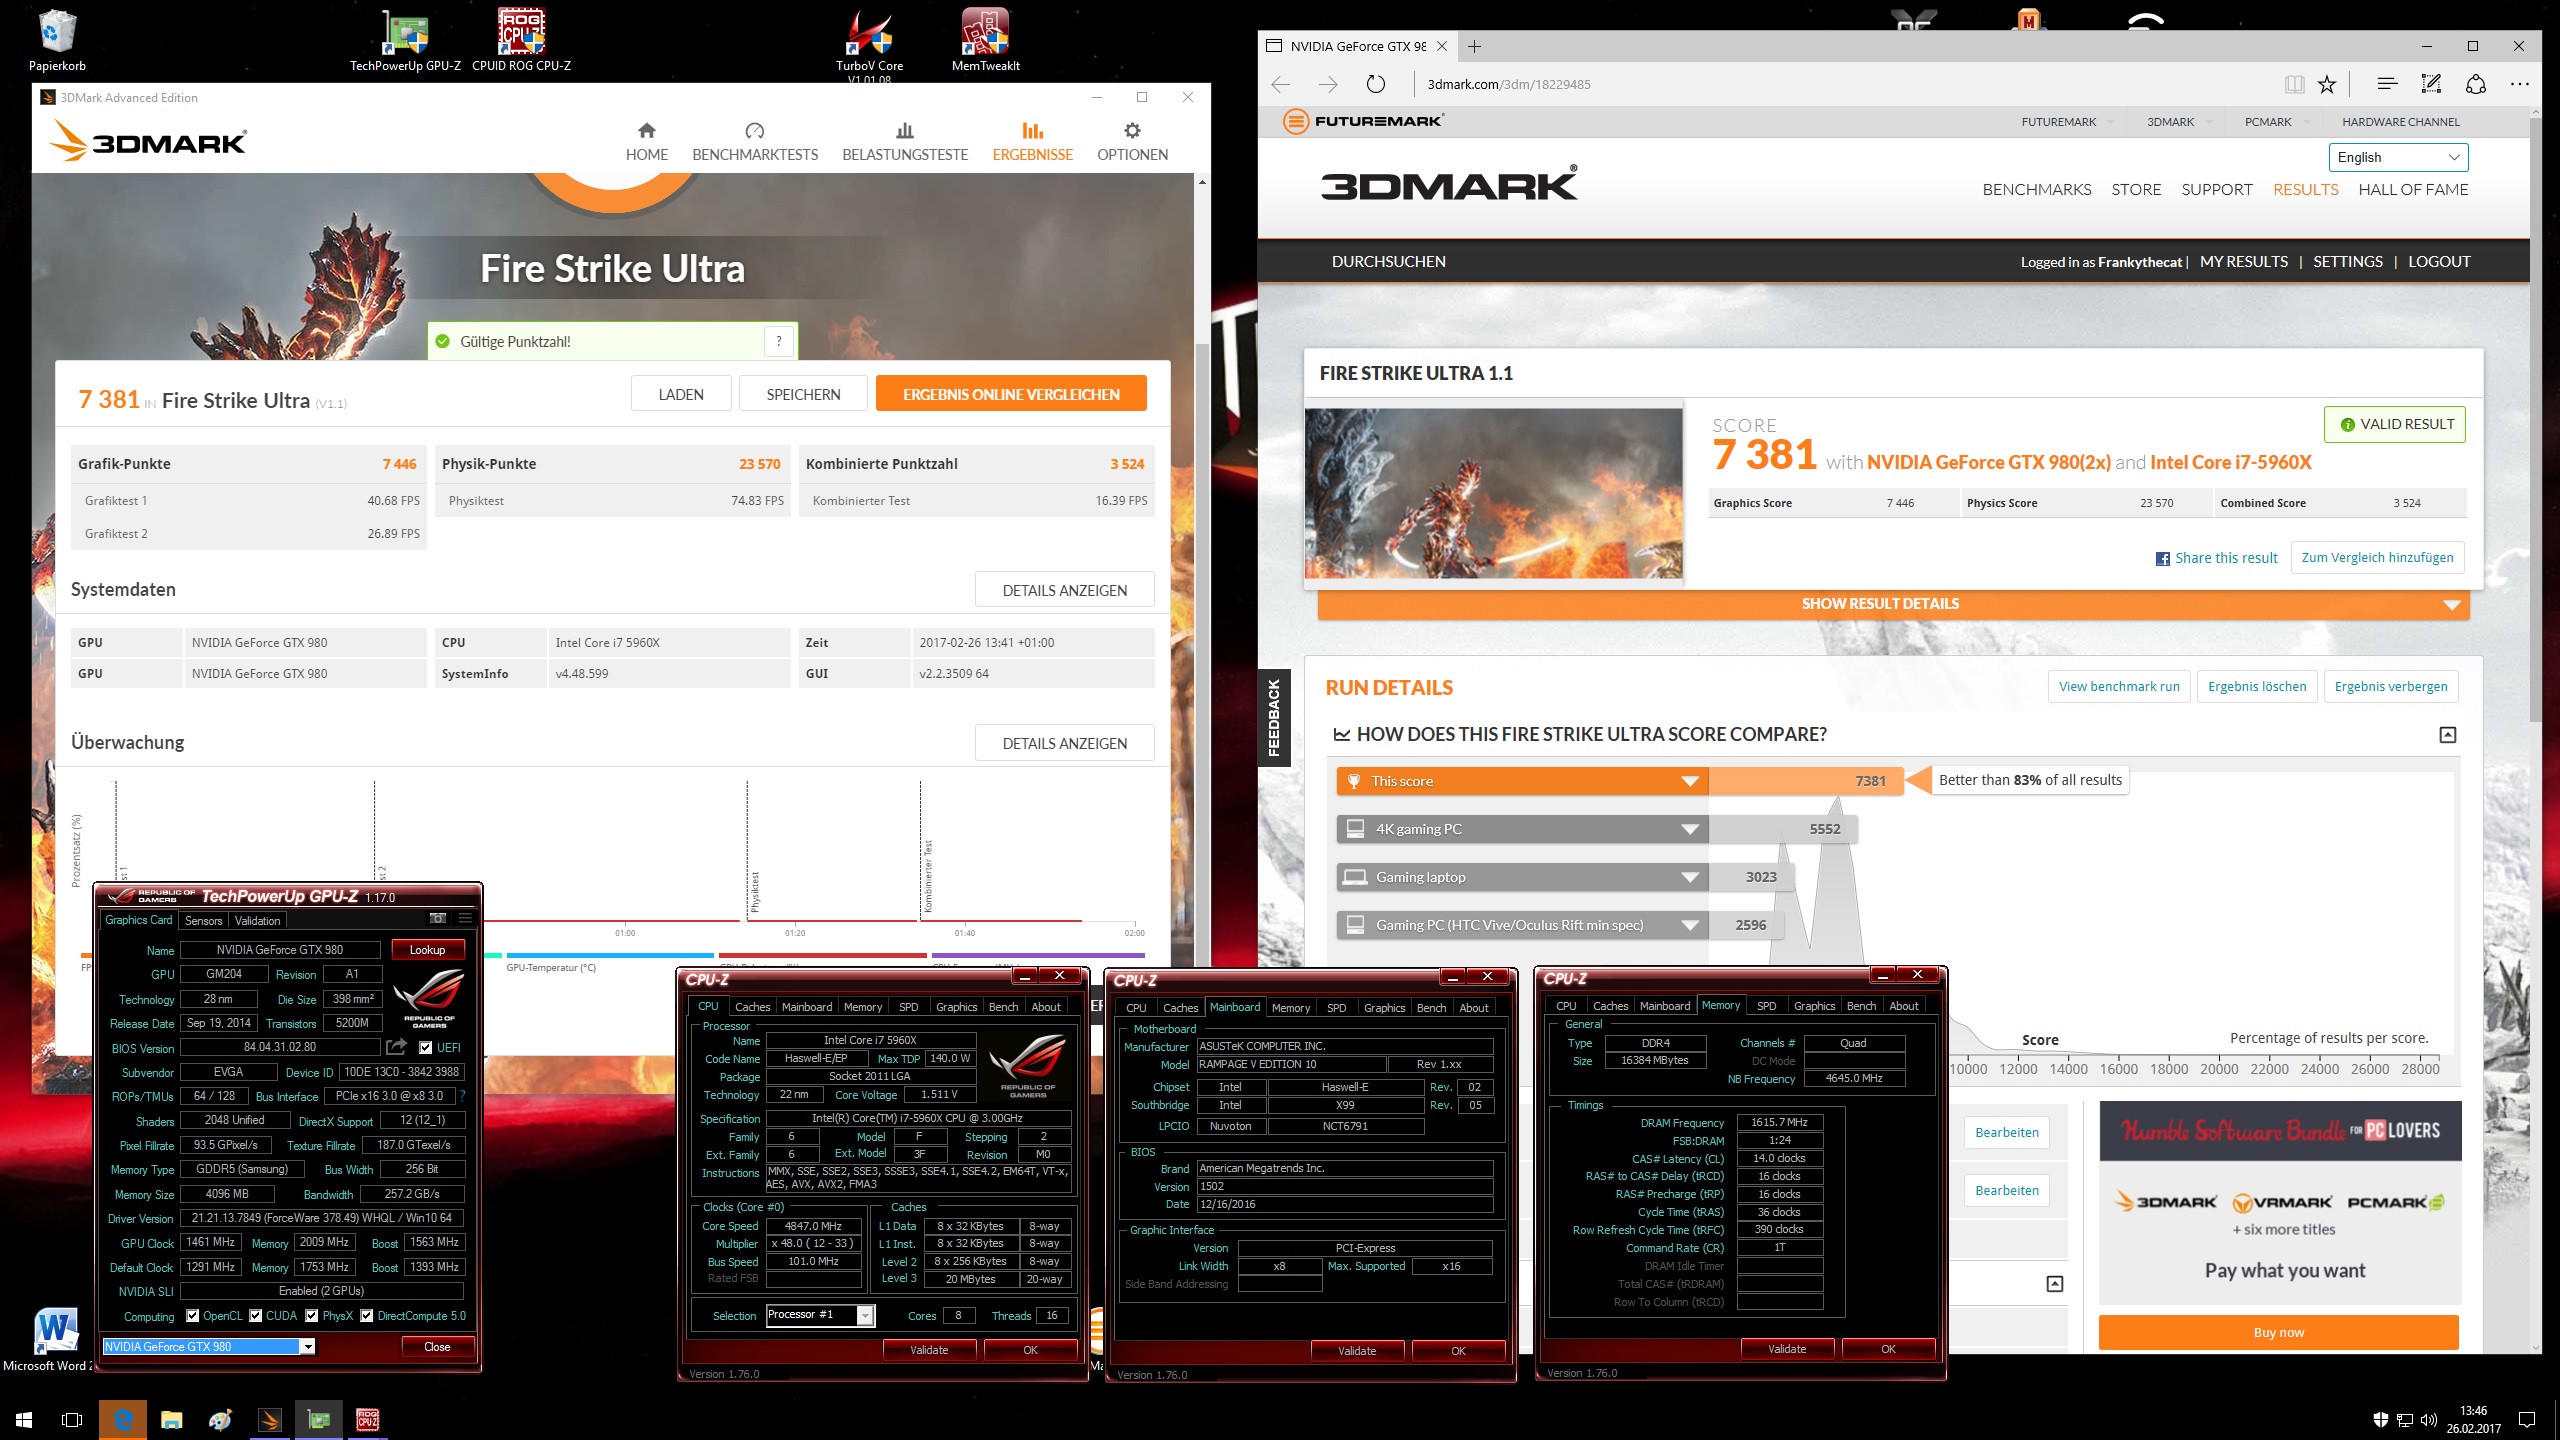Open Caches tab in first CPU-Z window
The image size is (2560, 1440).
[x=752, y=1007]
